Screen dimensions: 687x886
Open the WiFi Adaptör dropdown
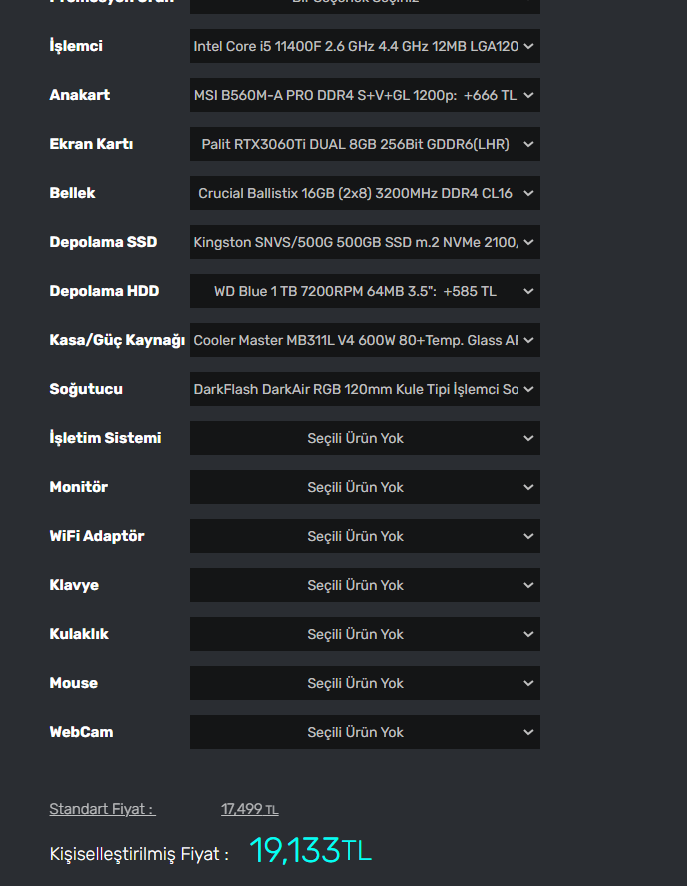(x=364, y=536)
